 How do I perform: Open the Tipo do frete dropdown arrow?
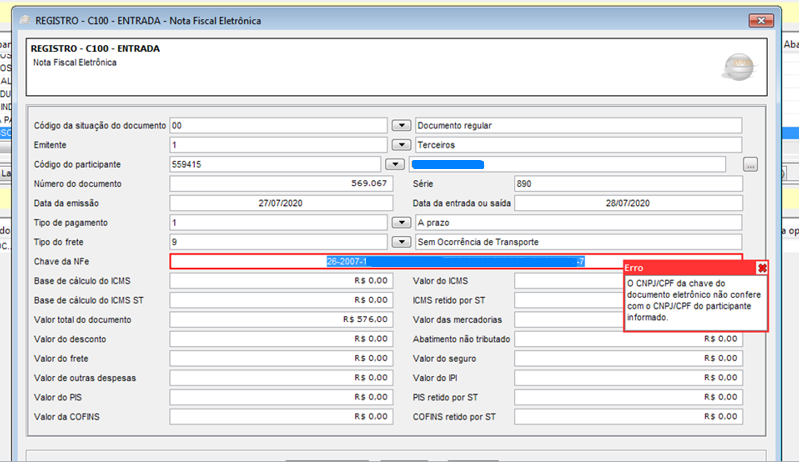(402, 242)
